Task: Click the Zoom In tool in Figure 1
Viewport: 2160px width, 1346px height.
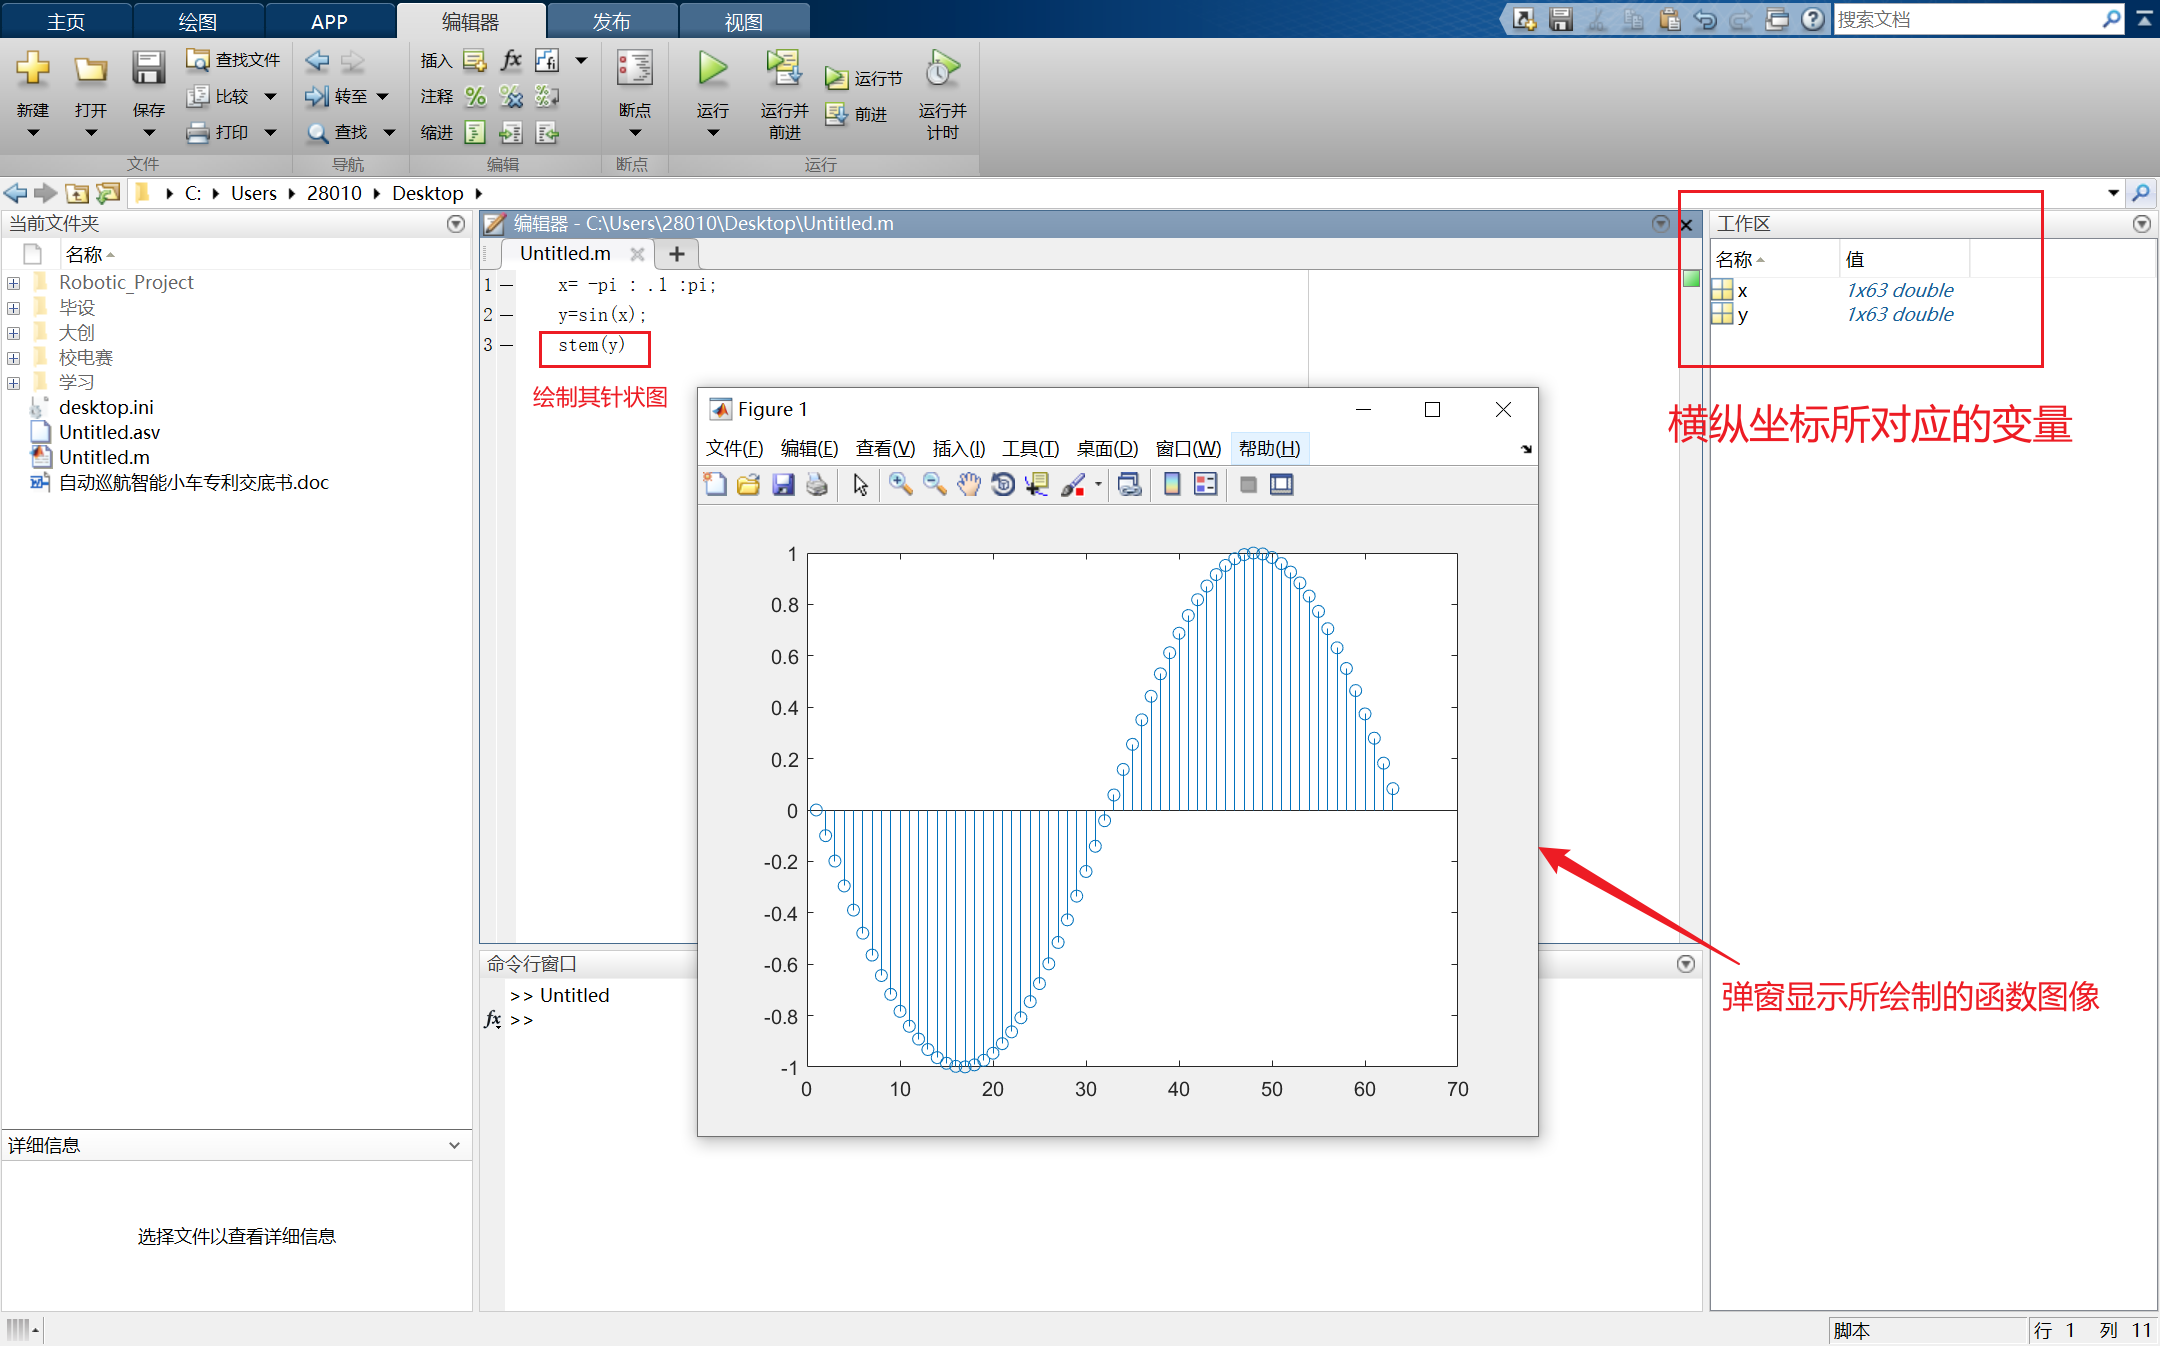Action: pyautogui.click(x=900, y=485)
